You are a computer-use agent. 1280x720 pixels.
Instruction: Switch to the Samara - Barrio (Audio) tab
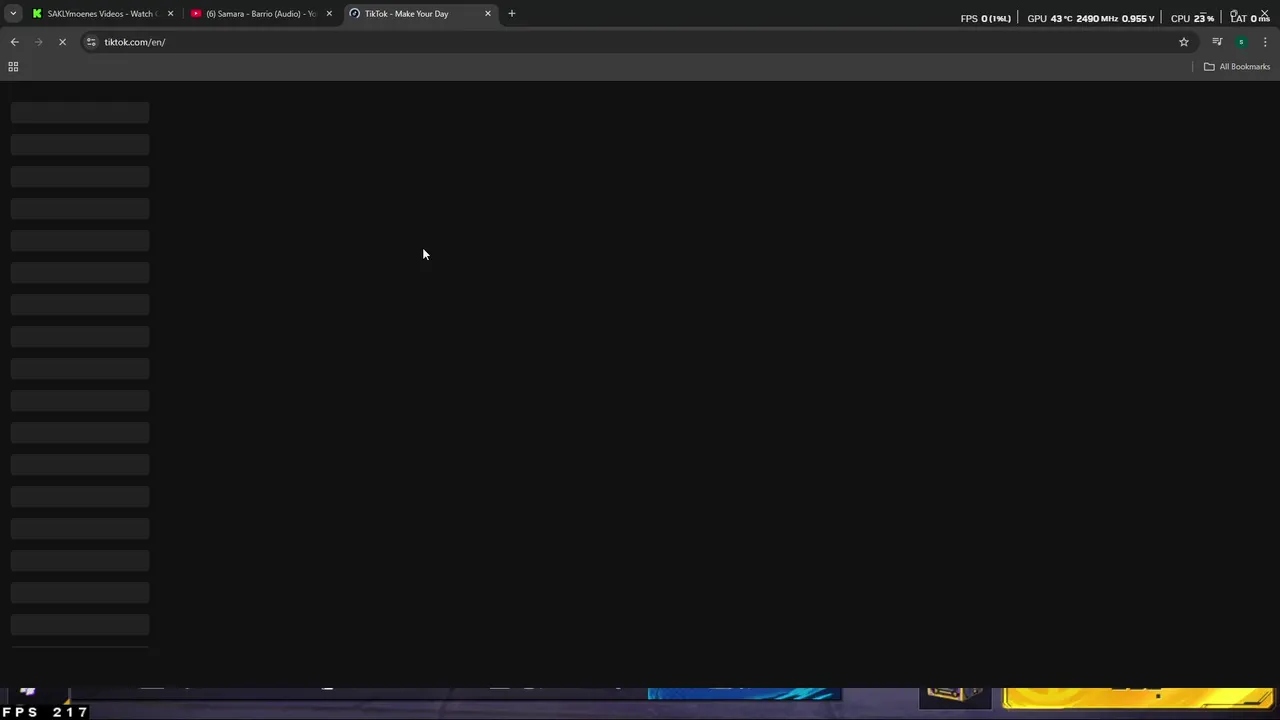click(x=261, y=14)
